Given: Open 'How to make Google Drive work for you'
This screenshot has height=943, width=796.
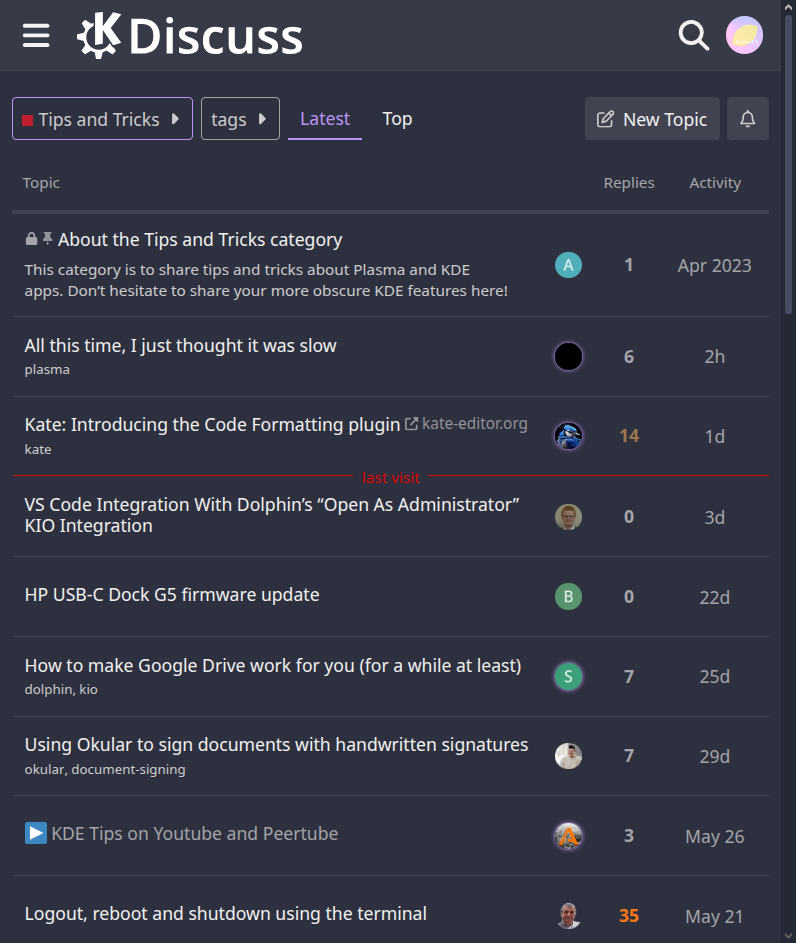Looking at the screenshot, I should 273,666.
